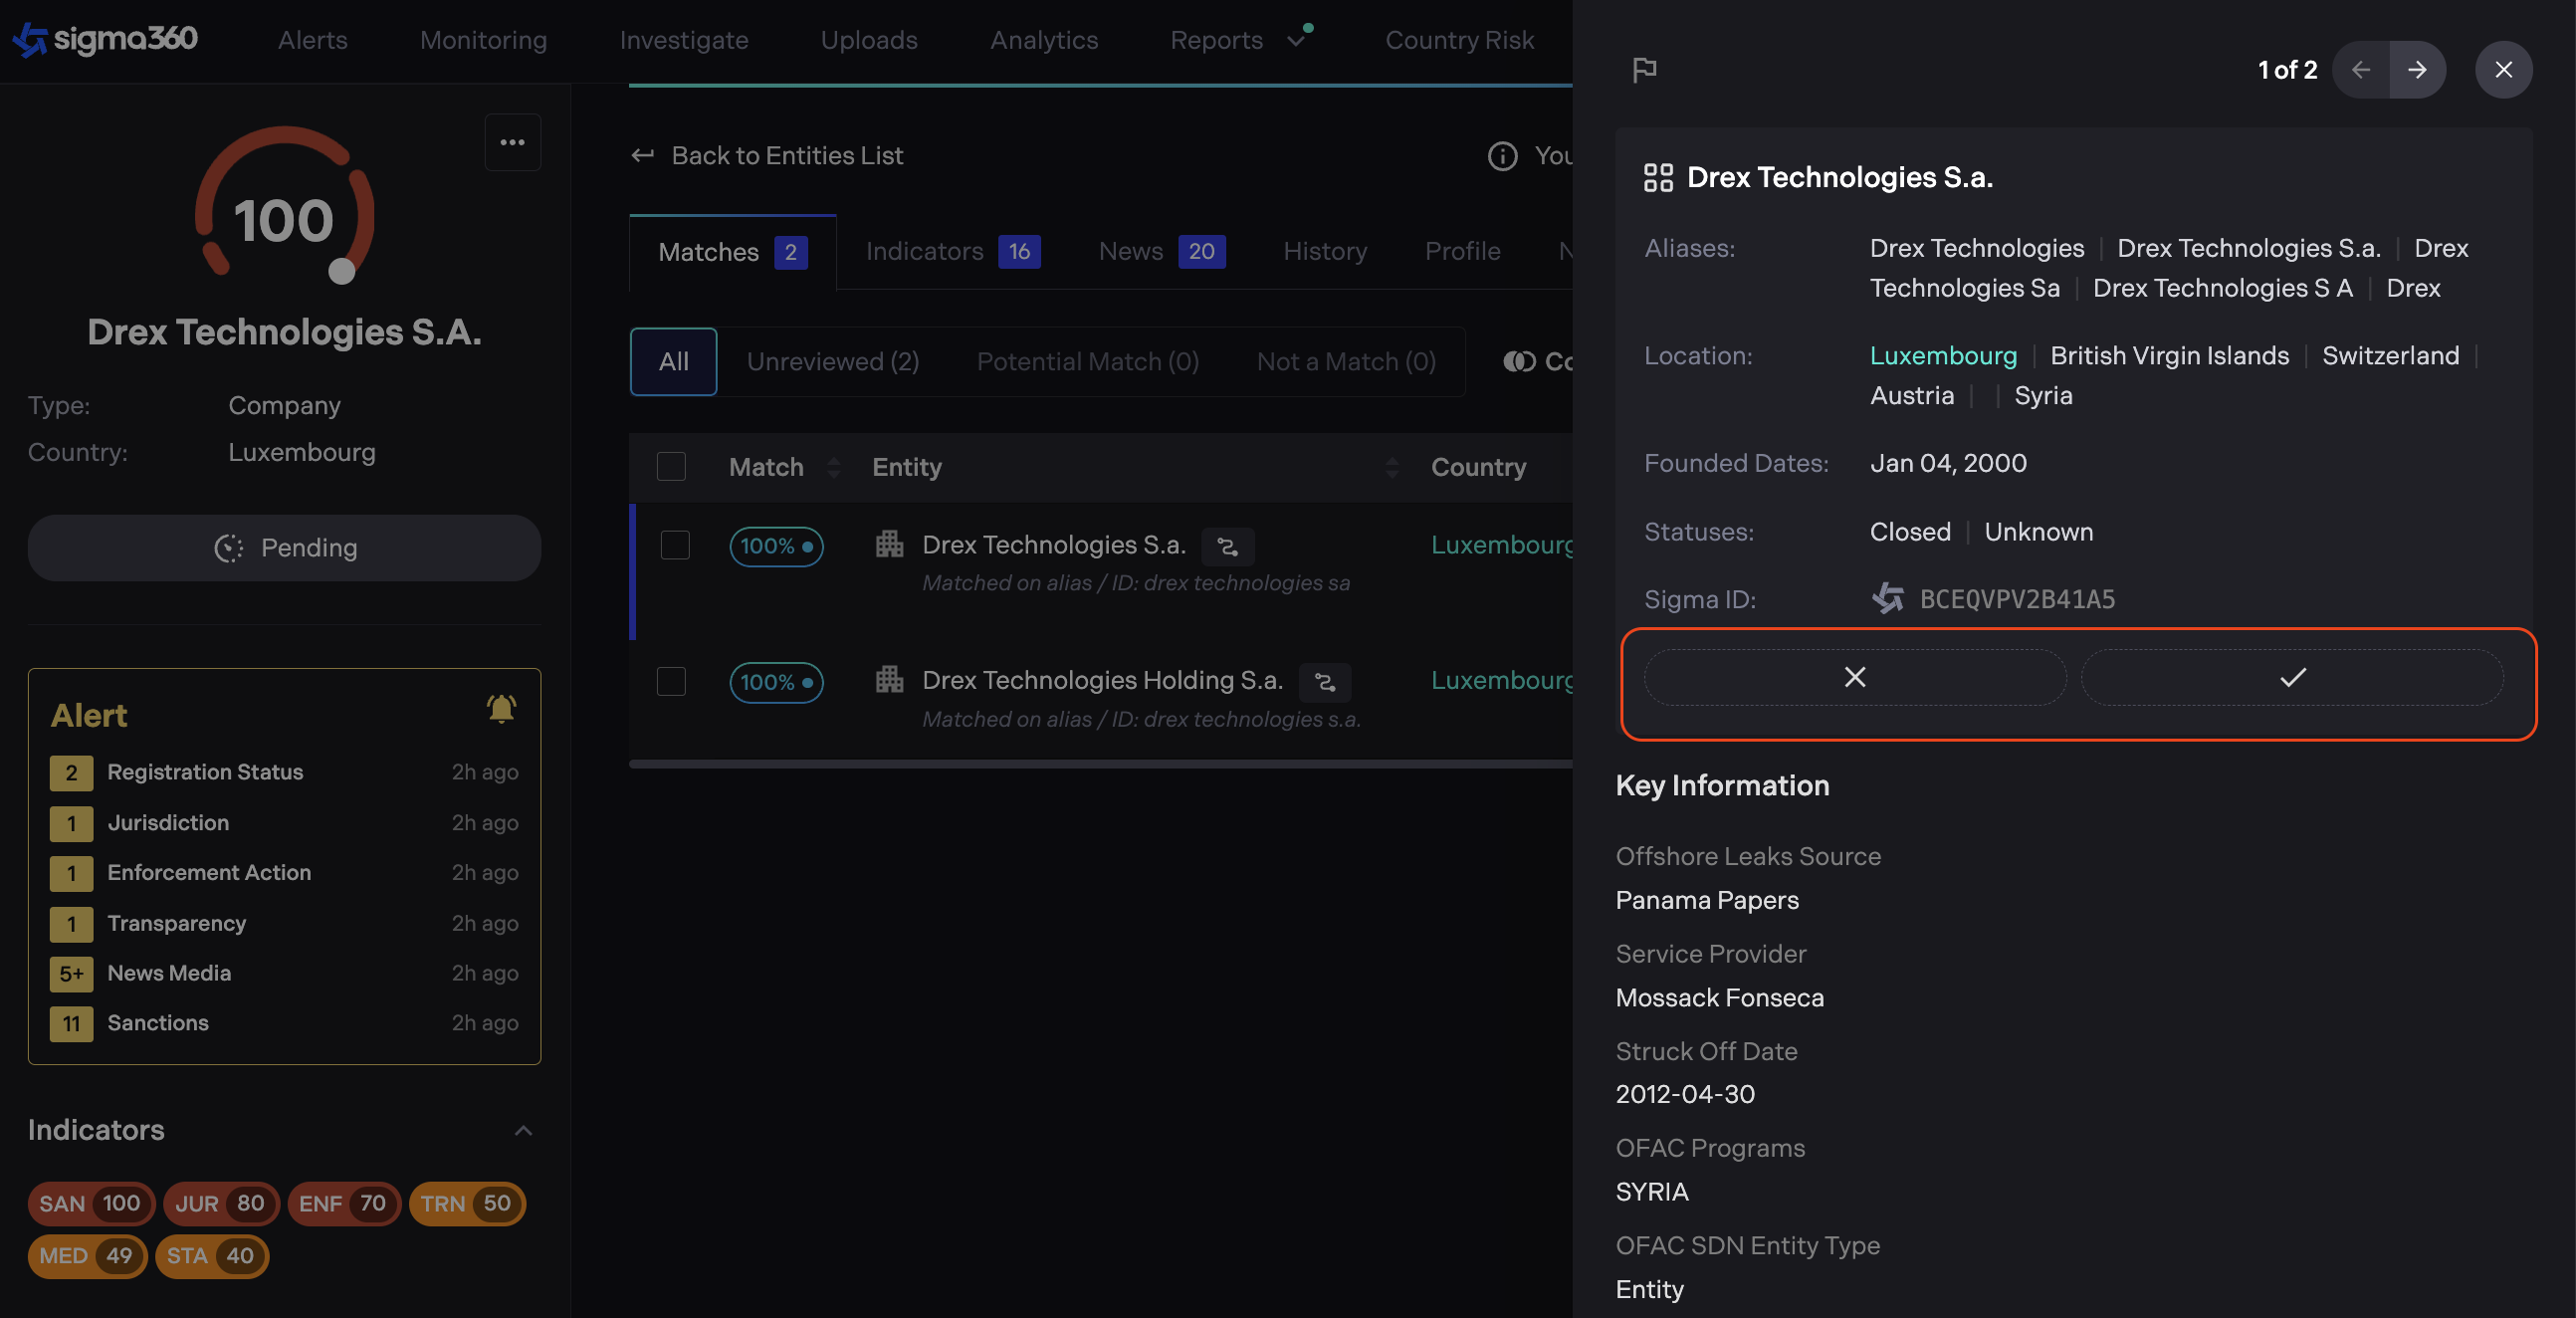
Task: Click the flag icon in detail panel
Action: coord(1644,70)
